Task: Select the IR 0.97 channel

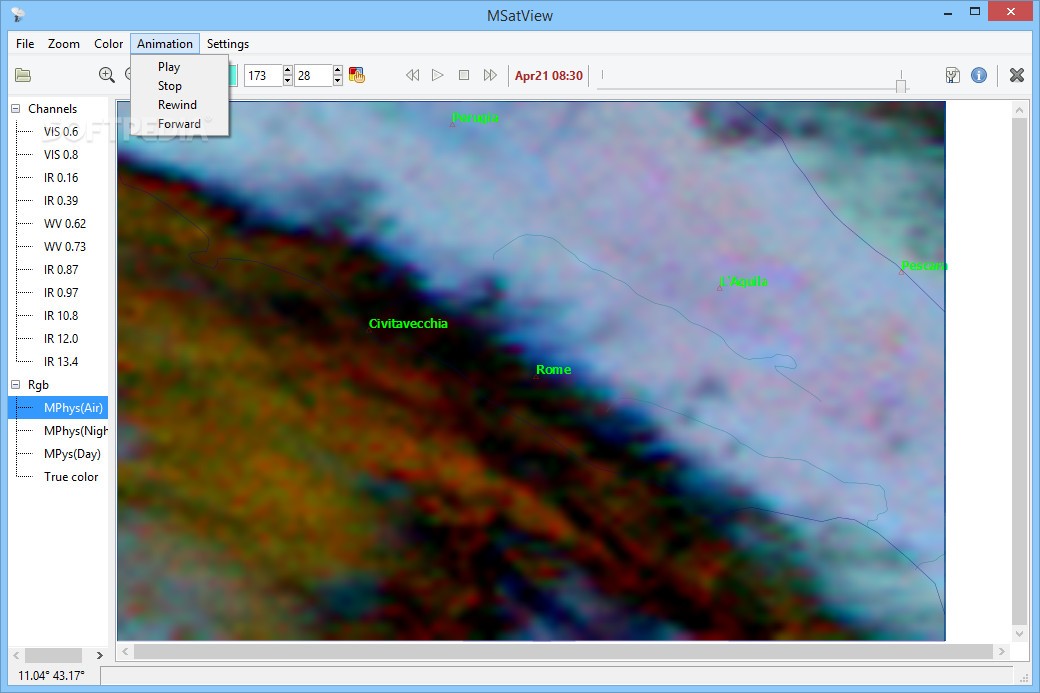Action: pyautogui.click(x=61, y=292)
